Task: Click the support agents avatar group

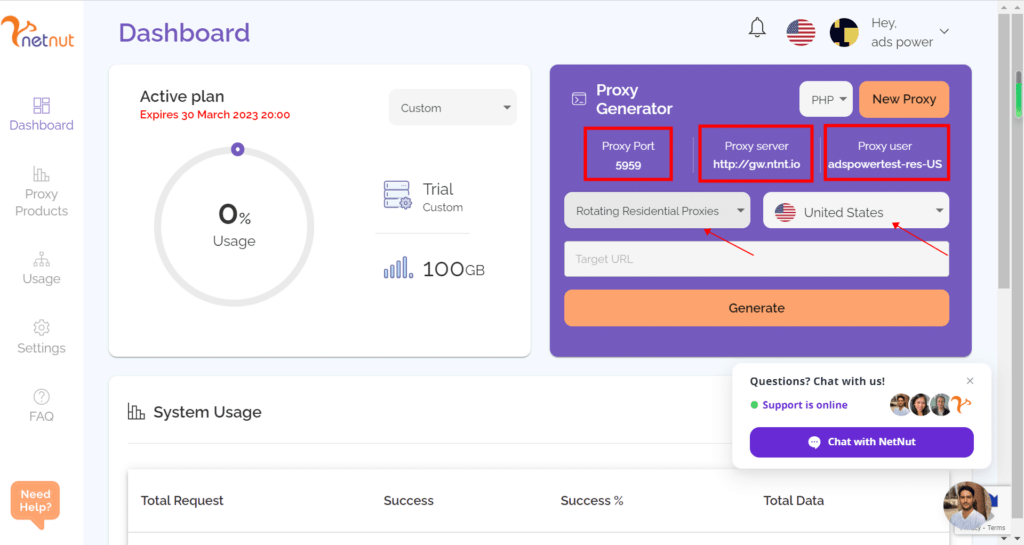Action: [931, 405]
